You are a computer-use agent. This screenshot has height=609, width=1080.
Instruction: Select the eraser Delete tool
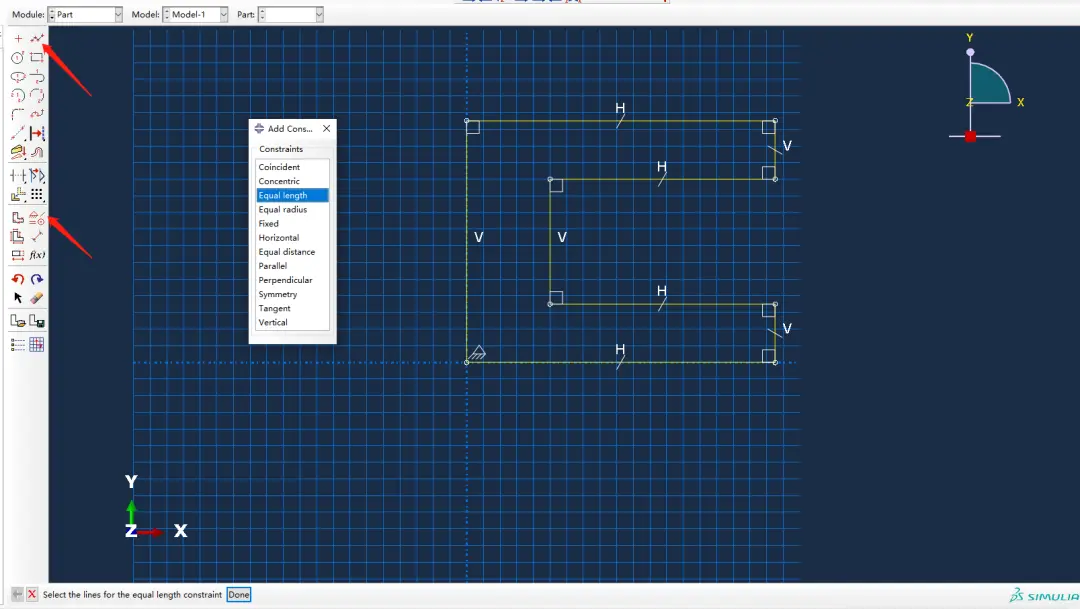click(x=37, y=298)
